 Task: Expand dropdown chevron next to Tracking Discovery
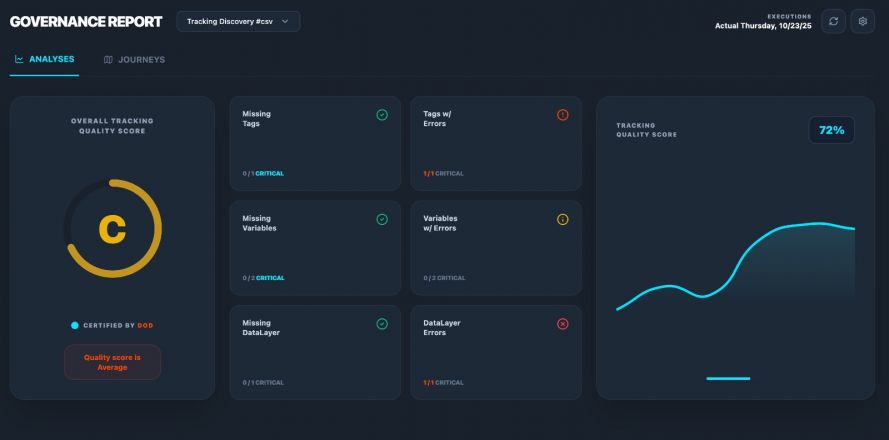tap(286, 21)
